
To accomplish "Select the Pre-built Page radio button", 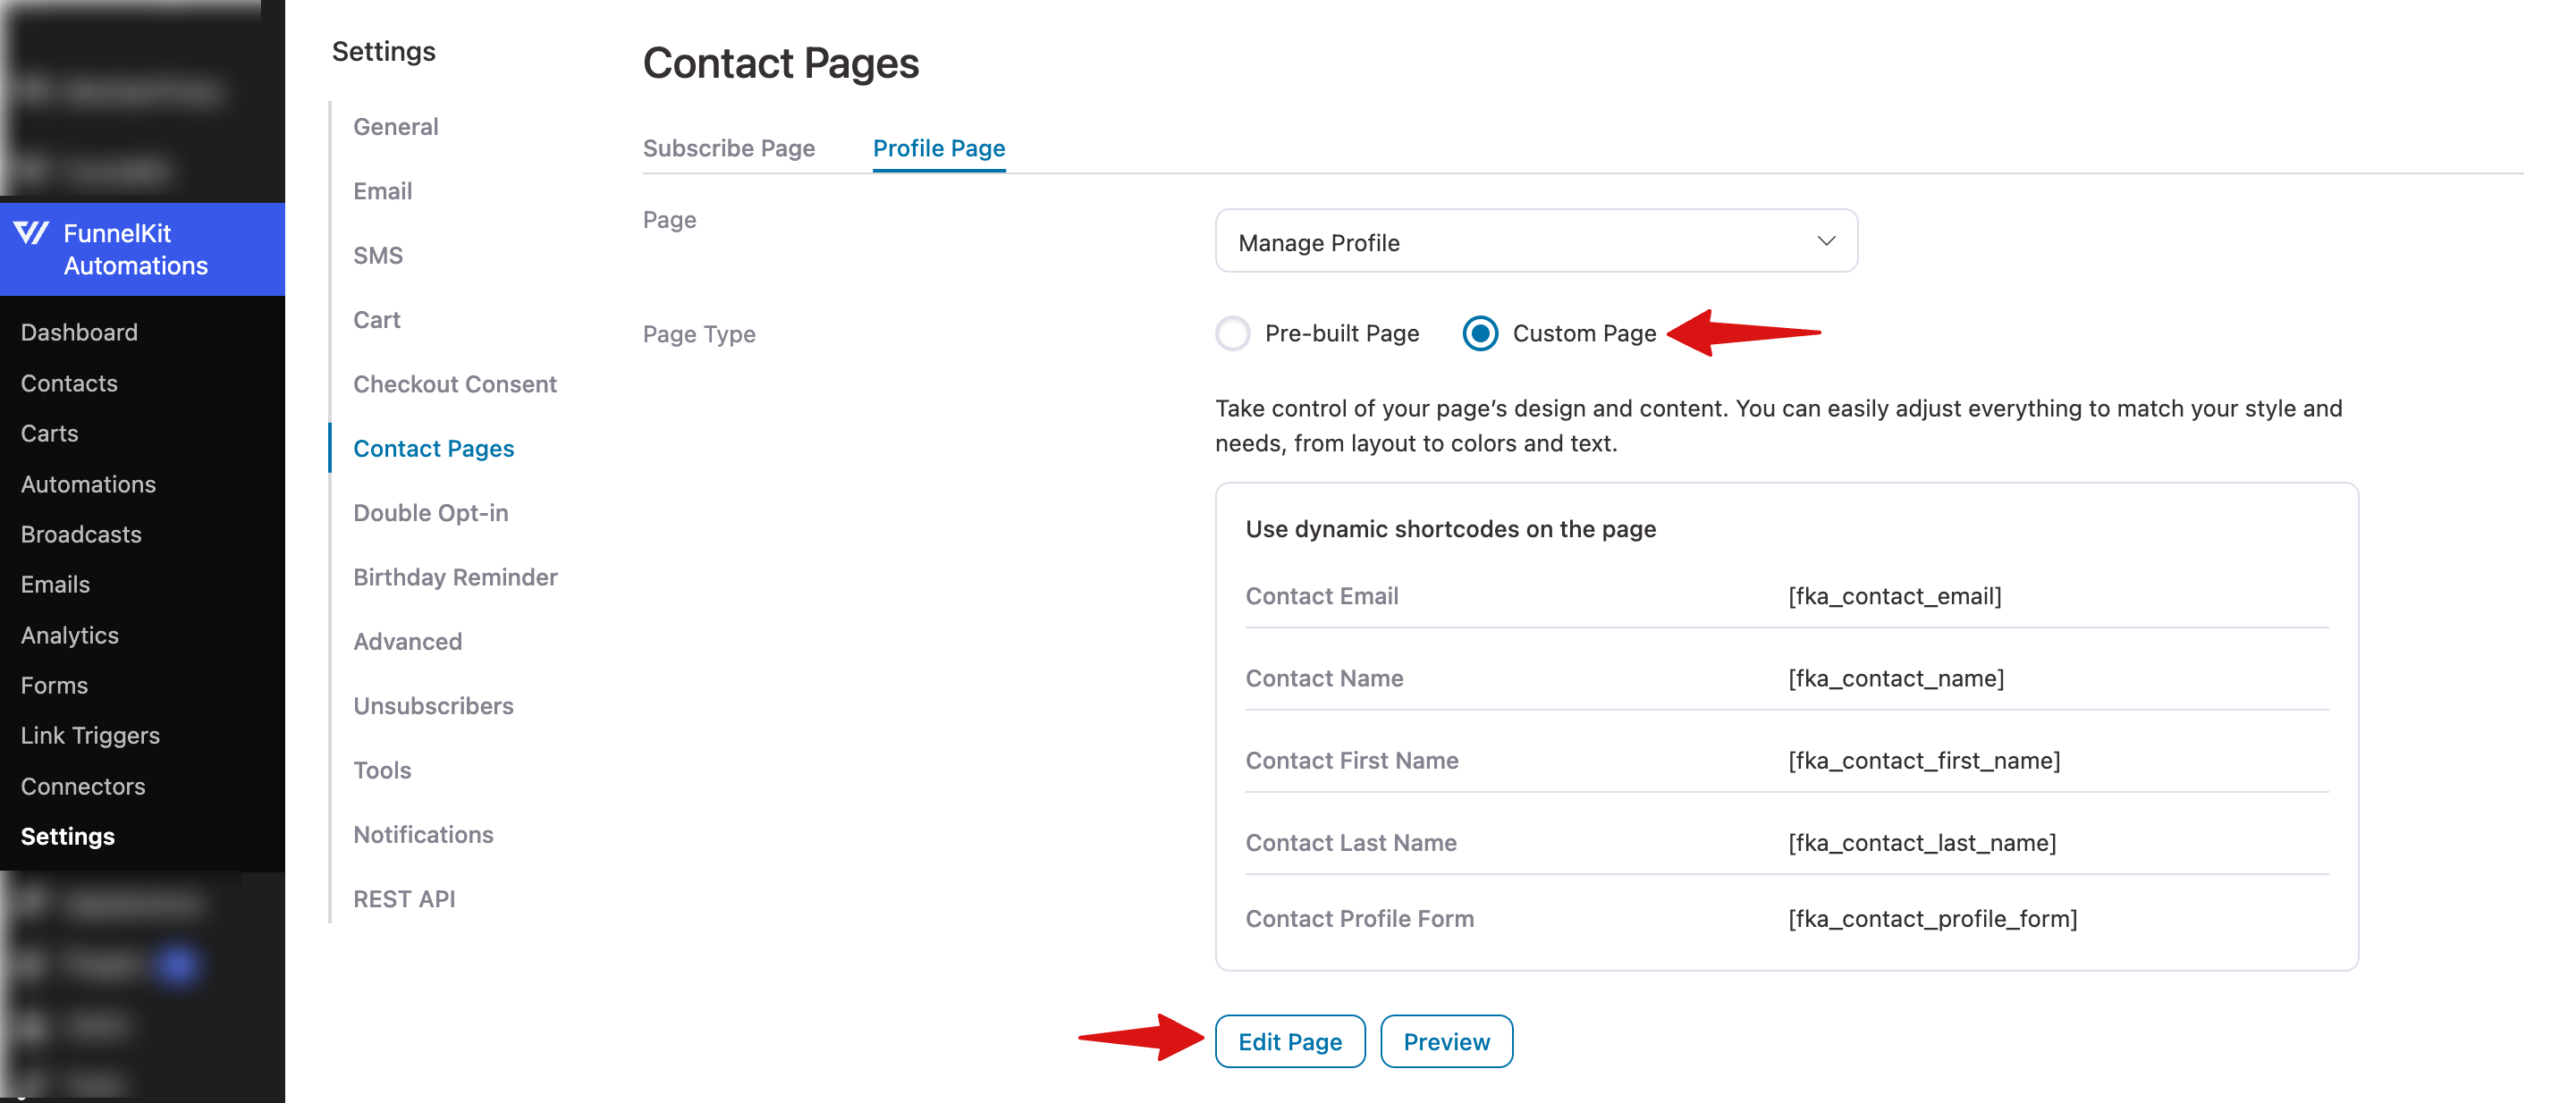I will click(1232, 333).
